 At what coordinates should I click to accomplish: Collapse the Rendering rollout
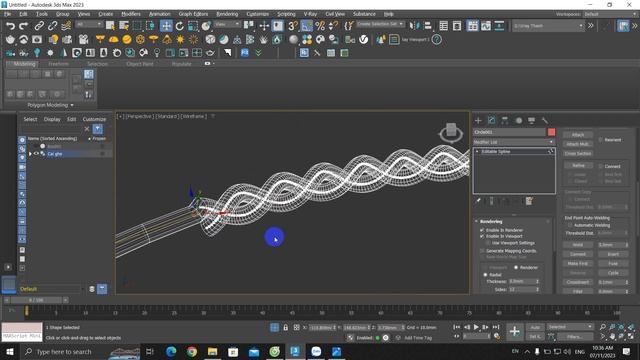point(491,221)
